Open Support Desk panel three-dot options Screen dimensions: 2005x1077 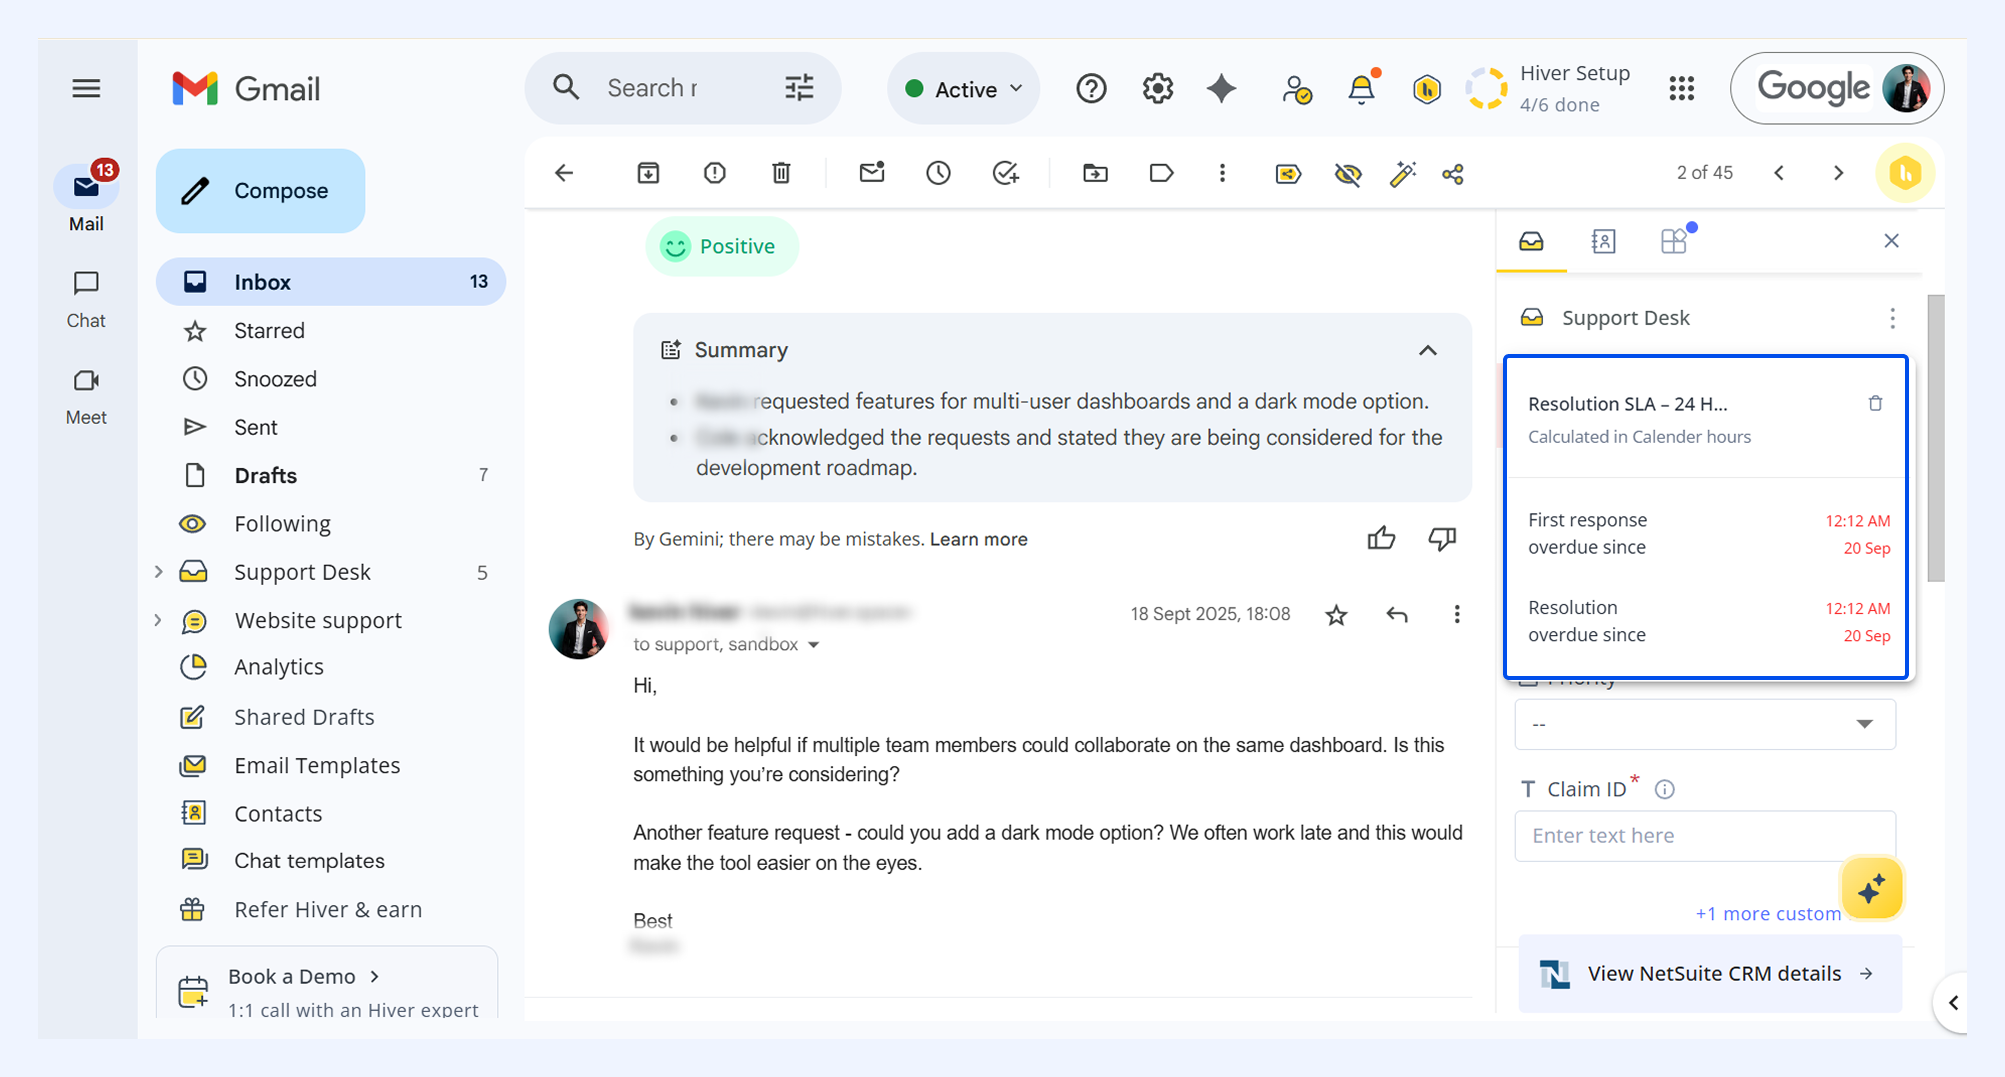1892,318
